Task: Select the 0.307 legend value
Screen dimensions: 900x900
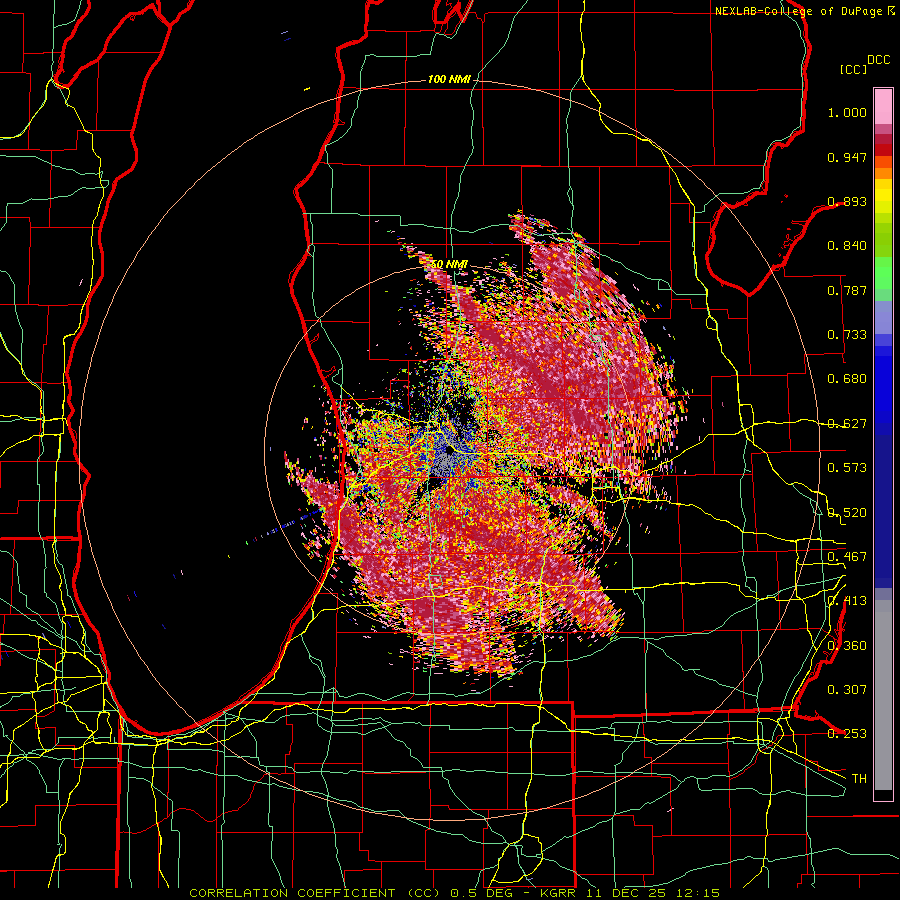Action: [847, 689]
